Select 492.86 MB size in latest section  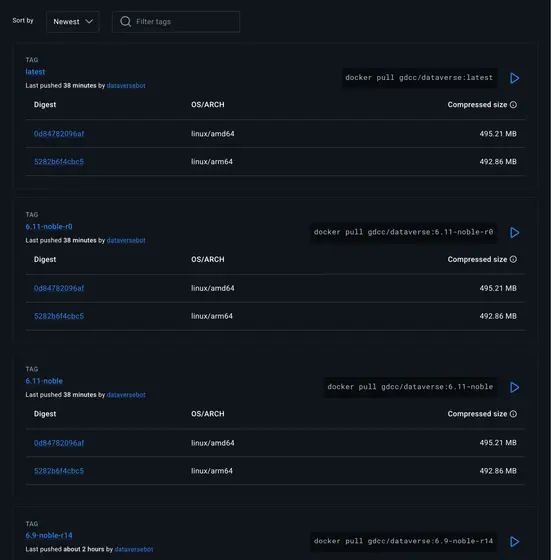(x=498, y=162)
